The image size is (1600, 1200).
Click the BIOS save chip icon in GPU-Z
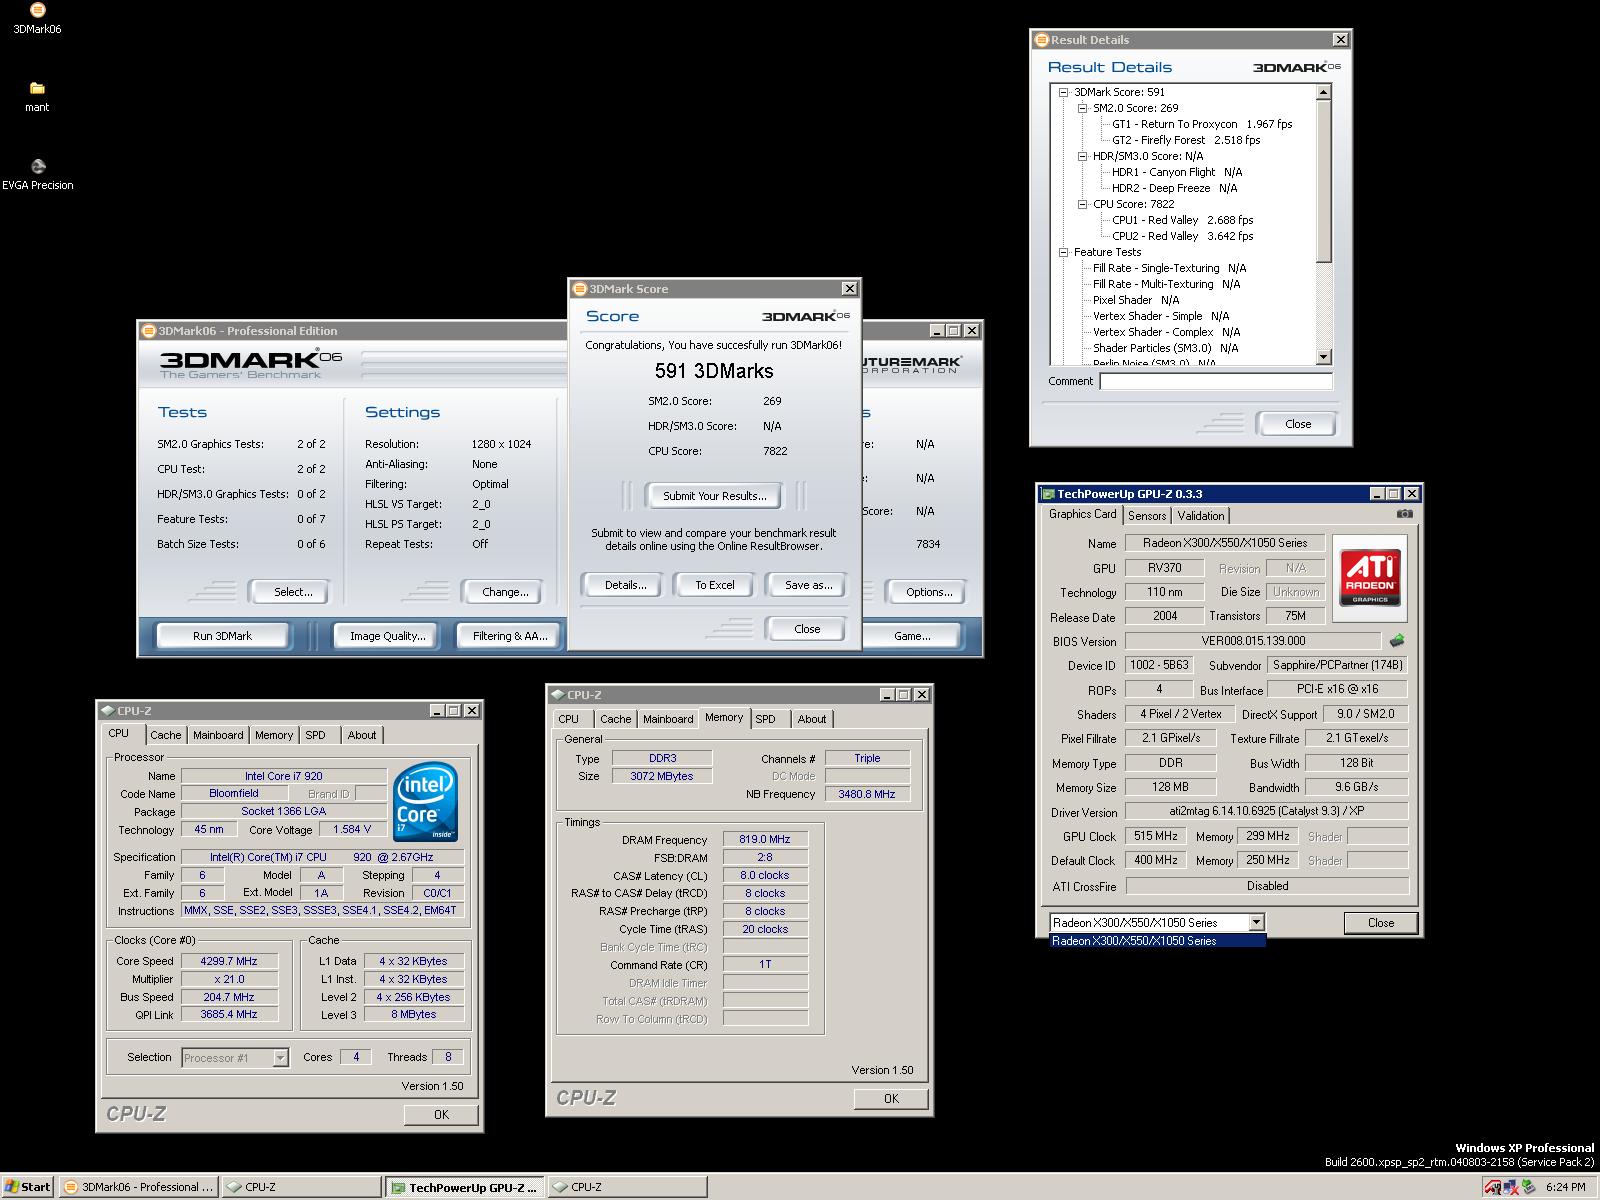1397,640
